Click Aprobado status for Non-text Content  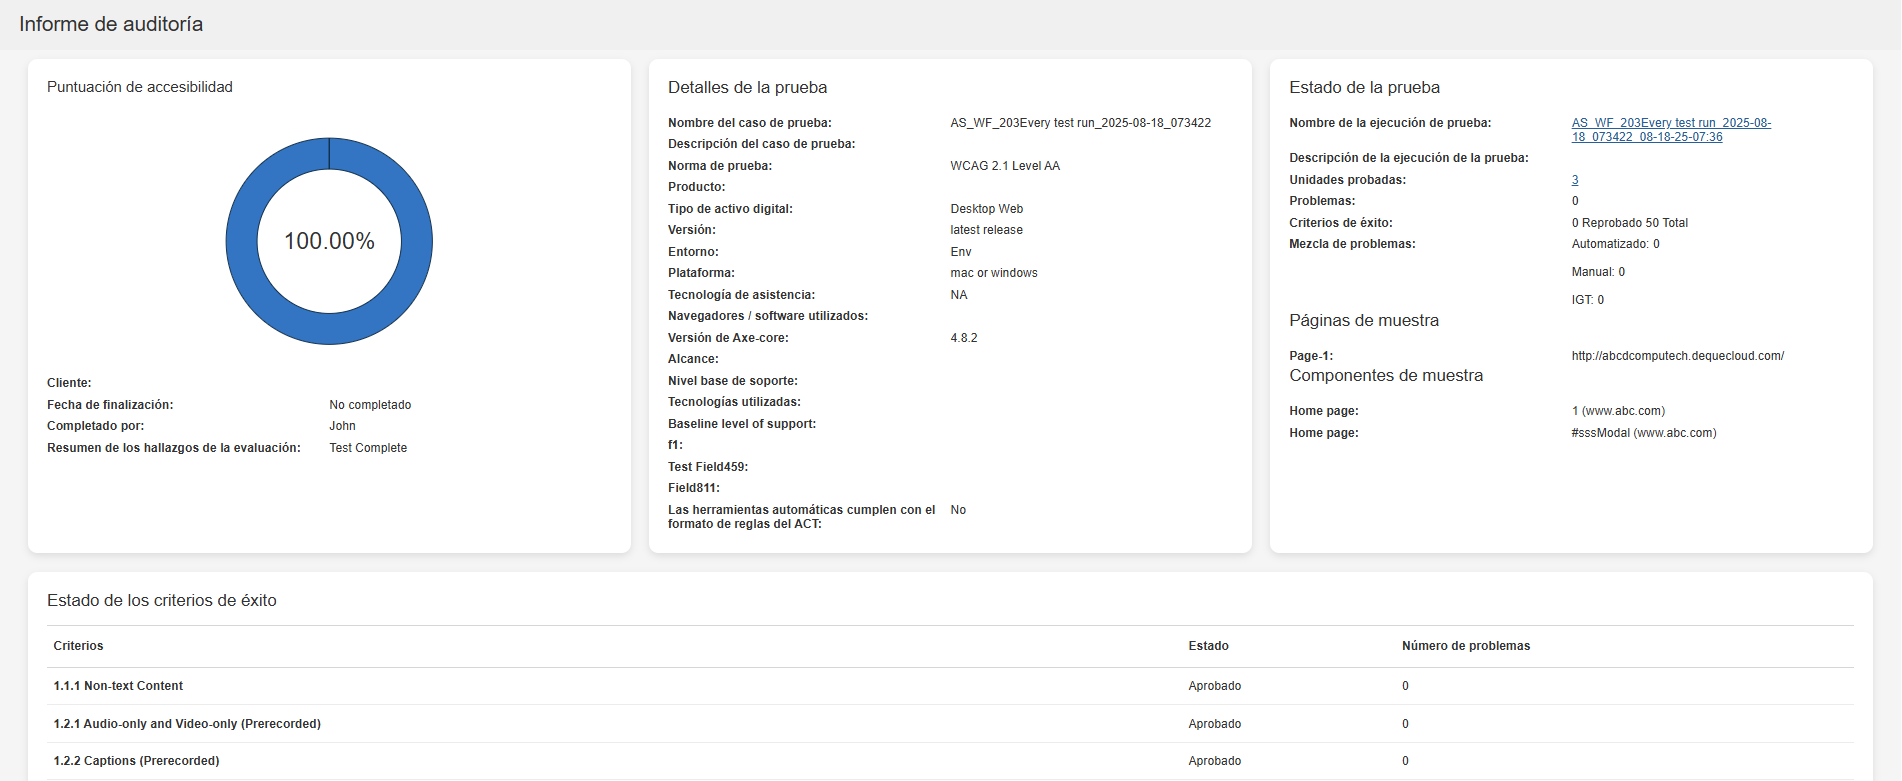point(1214,686)
